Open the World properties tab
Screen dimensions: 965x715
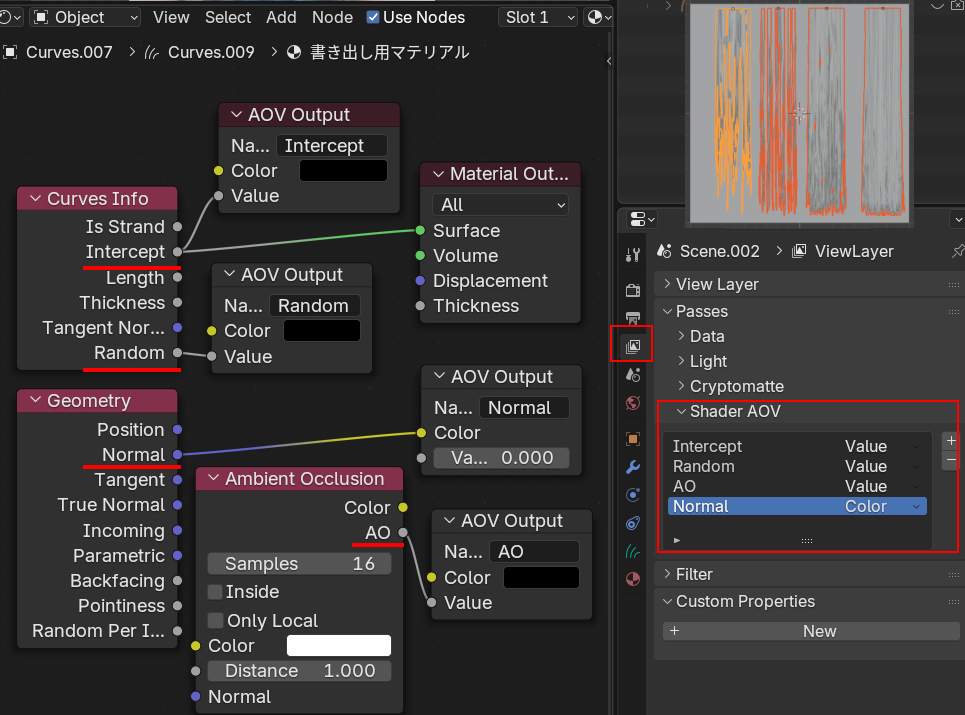[632, 403]
